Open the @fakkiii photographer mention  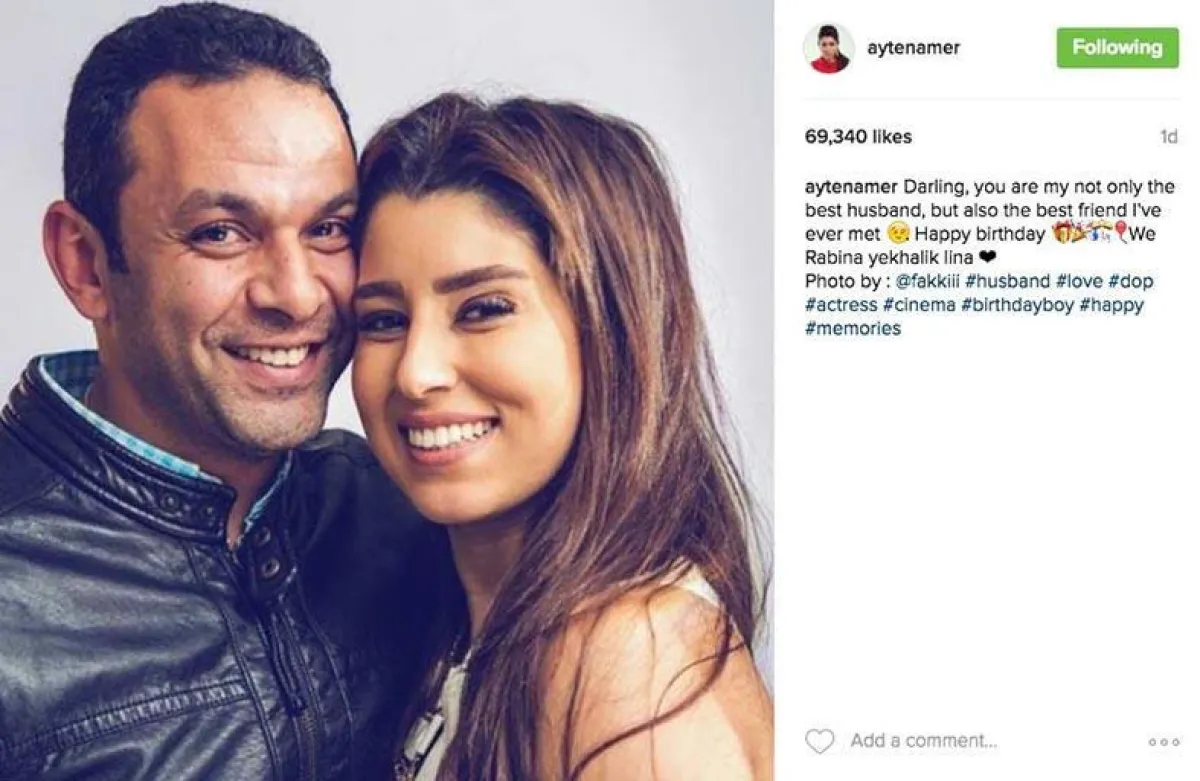click(927, 282)
